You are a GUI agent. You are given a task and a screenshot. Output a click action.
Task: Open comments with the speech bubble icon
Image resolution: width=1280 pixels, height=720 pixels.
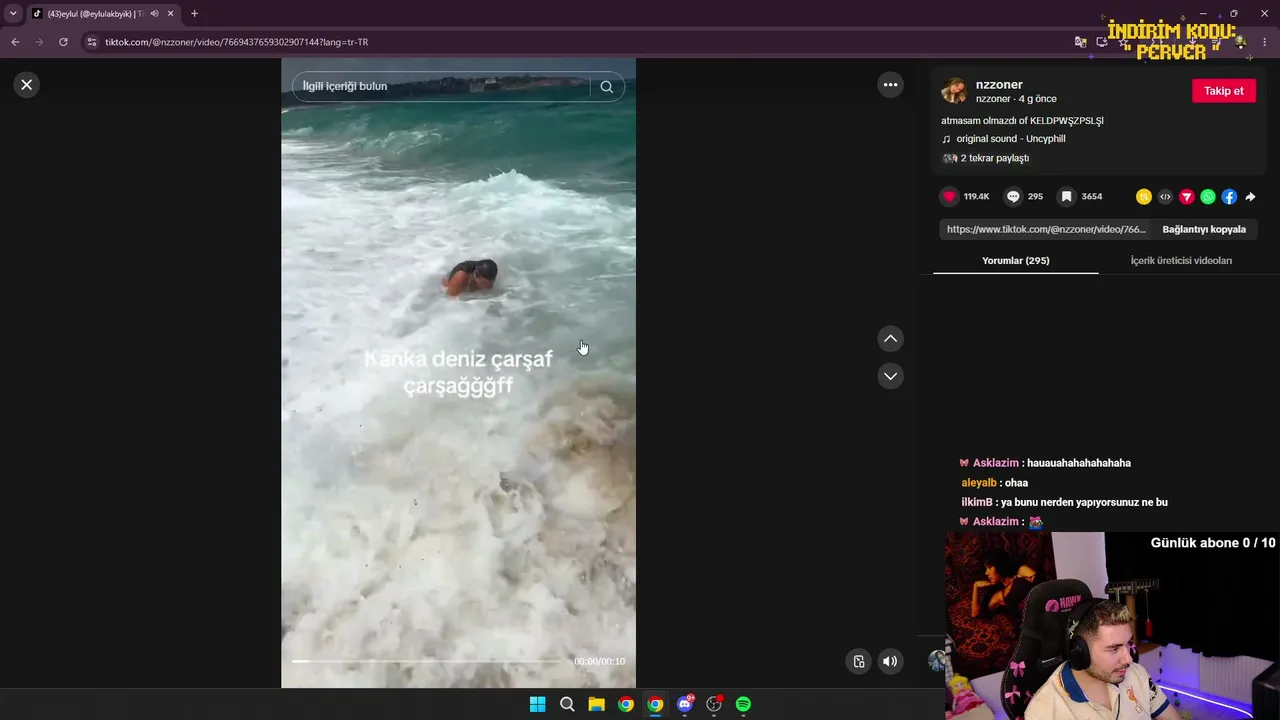click(x=1013, y=197)
